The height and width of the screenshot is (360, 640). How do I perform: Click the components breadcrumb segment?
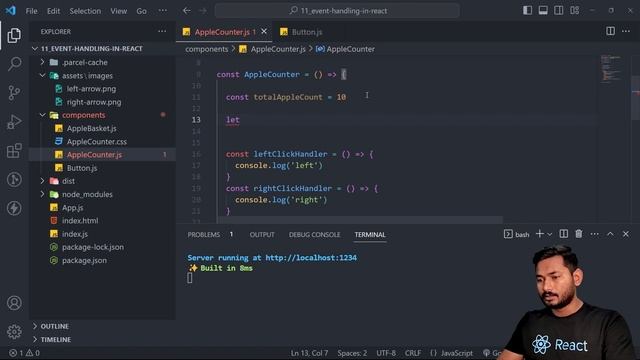207,49
